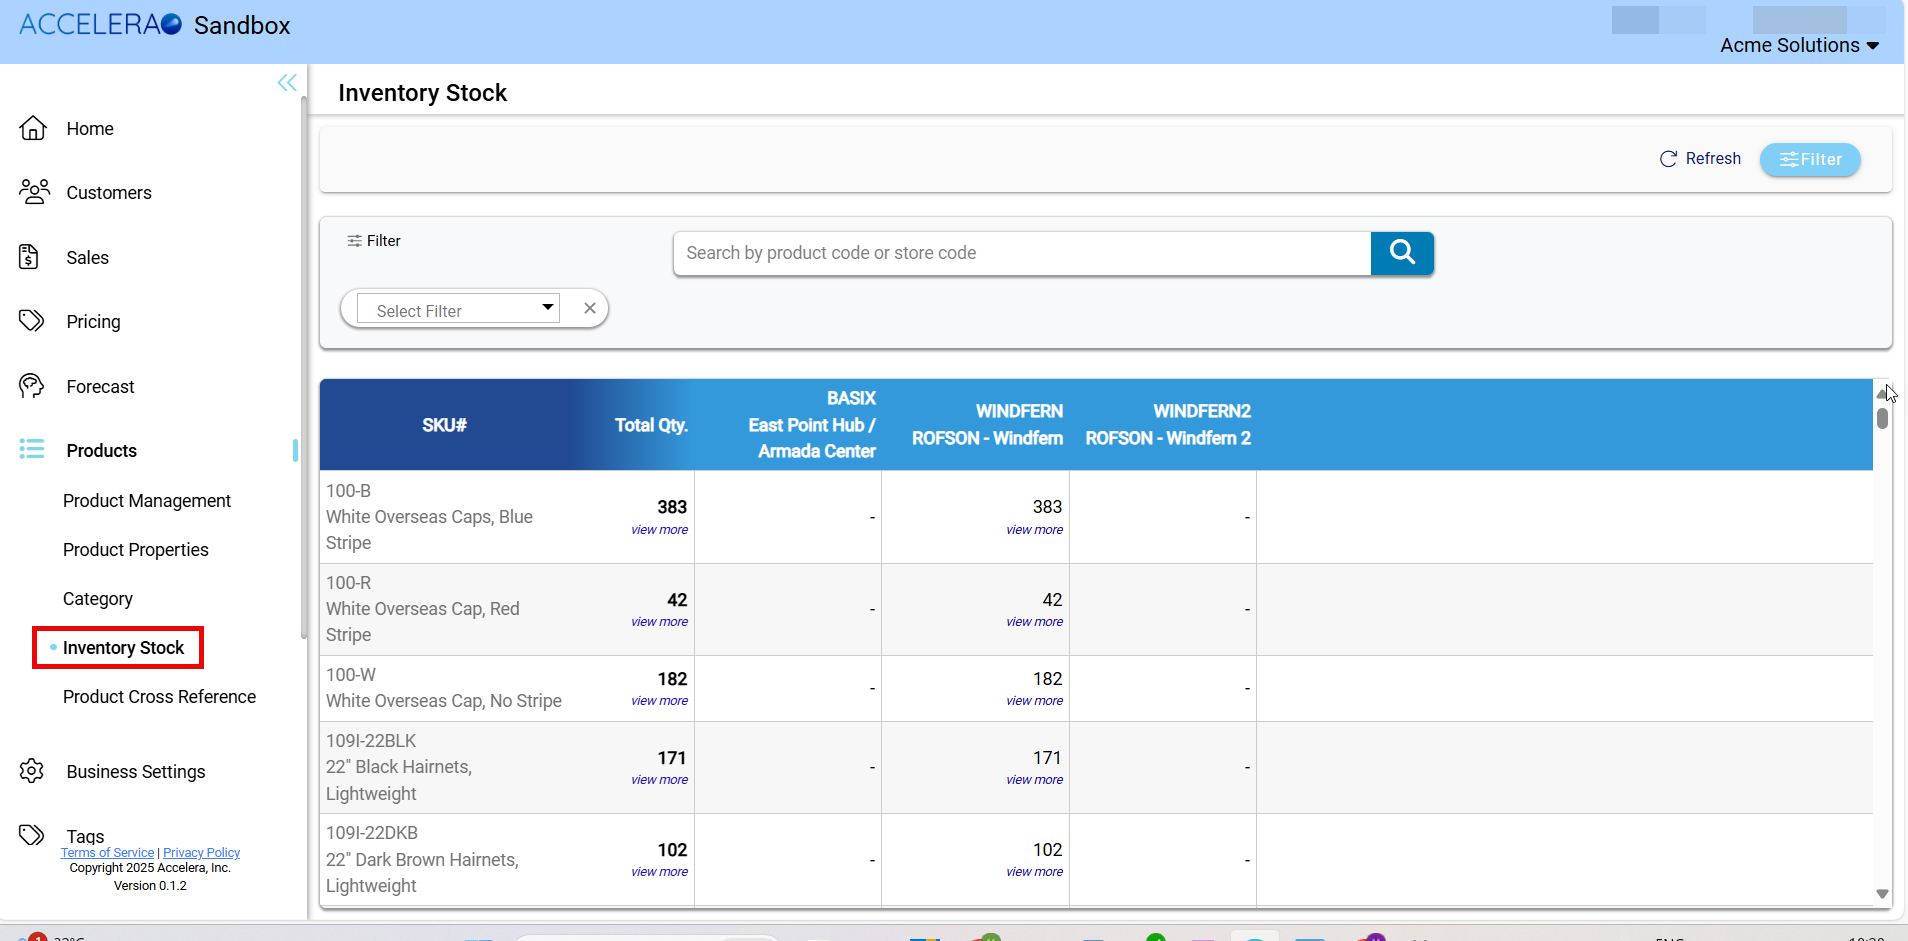Click the Customers people icon
The height and width of the screenshot is (941, 1908).
pyautogui.click(x=34, y=192)
